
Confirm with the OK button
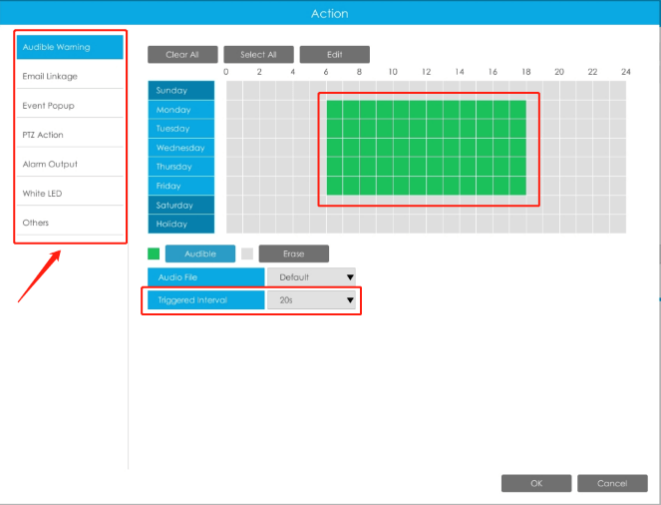coord(536,484)
